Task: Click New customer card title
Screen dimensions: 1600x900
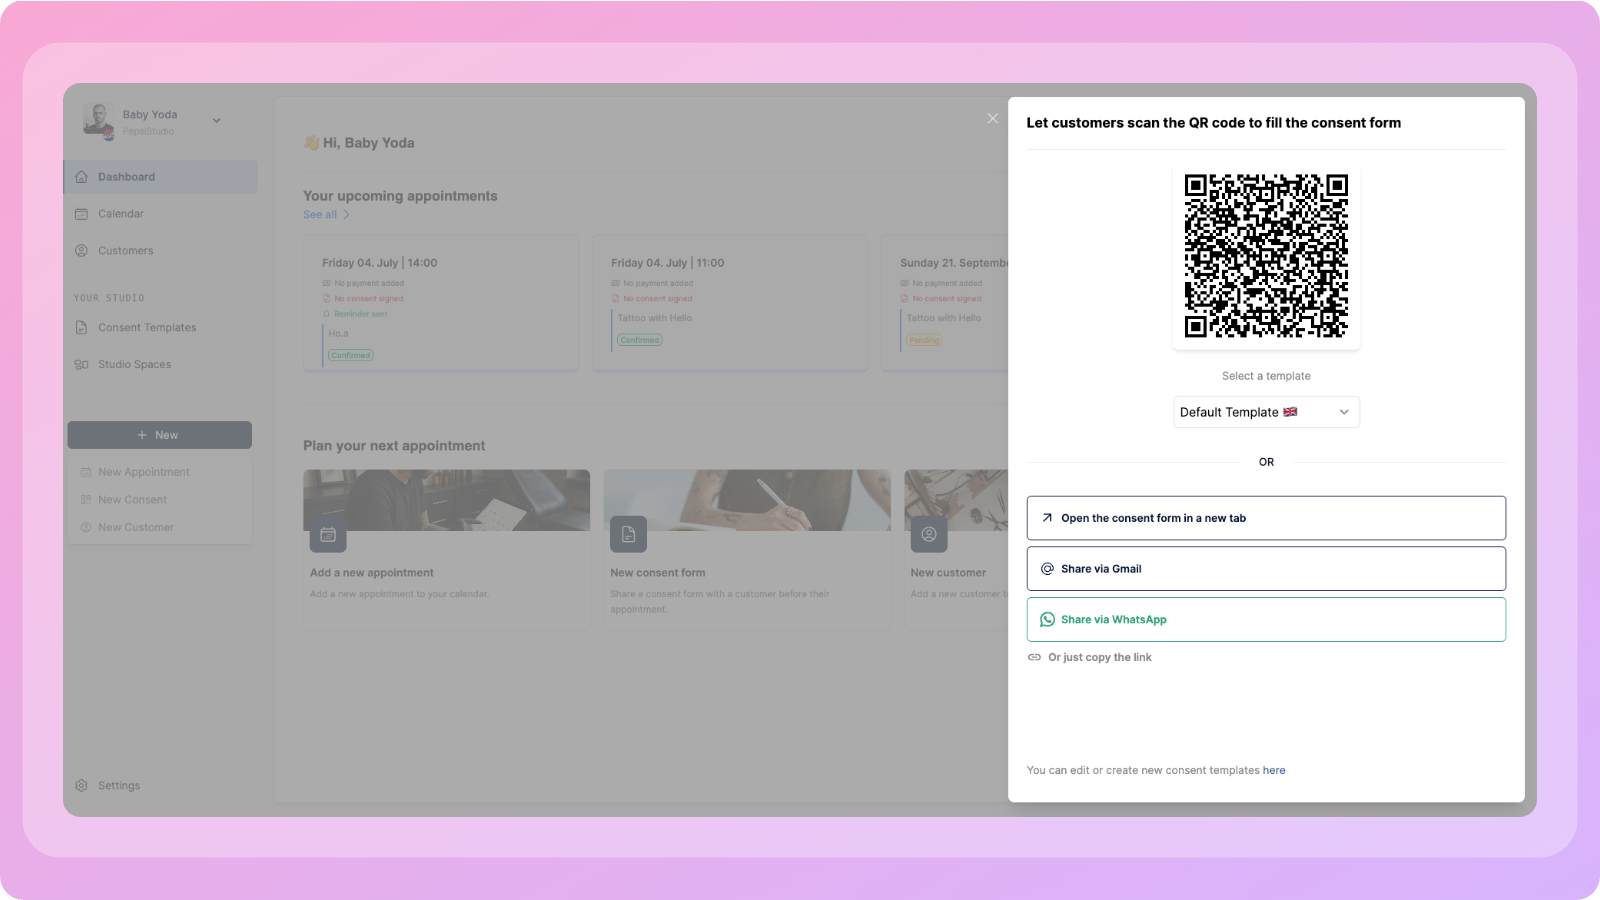Action: (948, 573)
